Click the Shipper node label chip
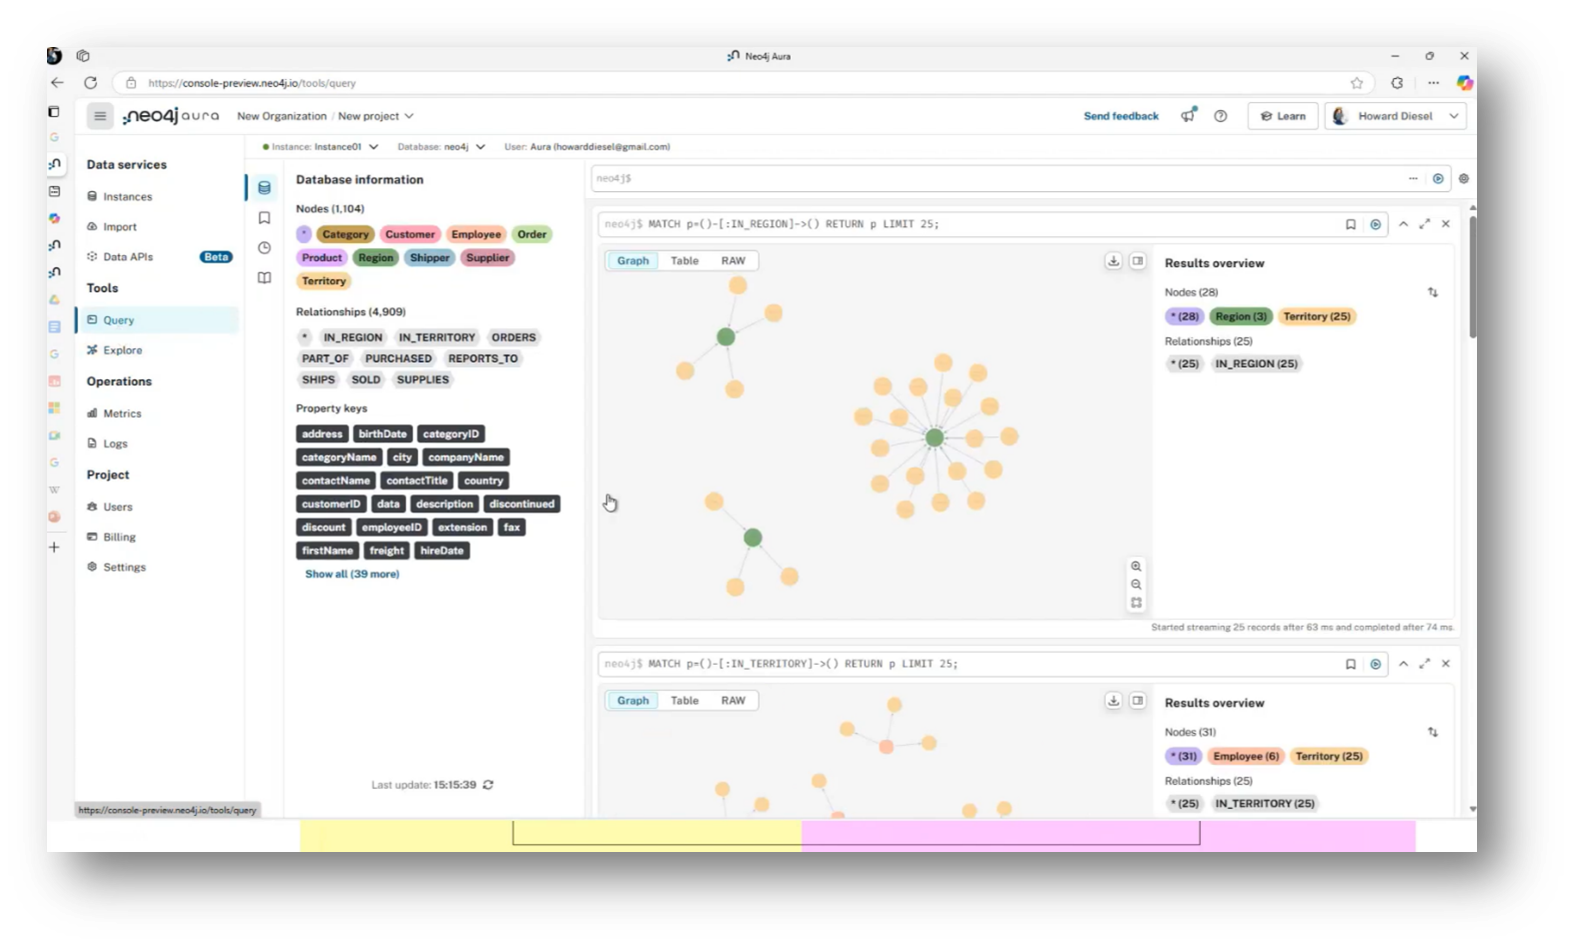The width and height of the screenshot is (1572, 947). tap(430, 258)
